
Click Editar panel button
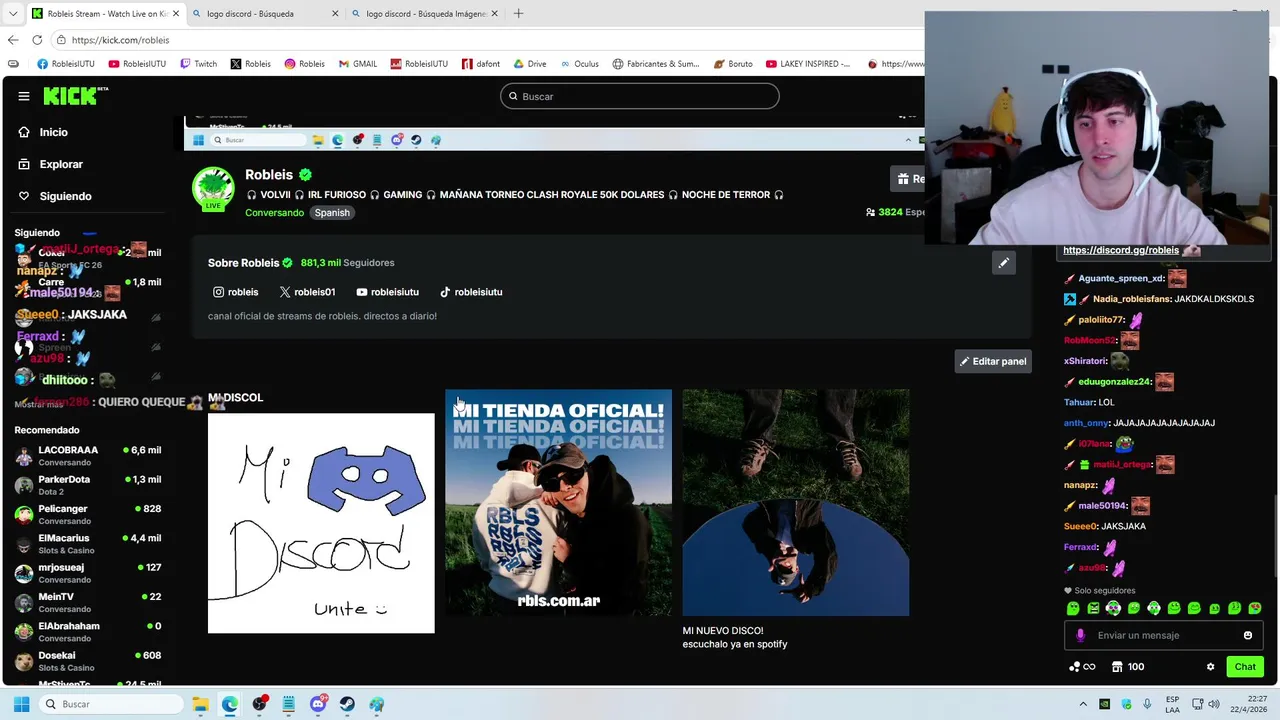tap(993, 361)
